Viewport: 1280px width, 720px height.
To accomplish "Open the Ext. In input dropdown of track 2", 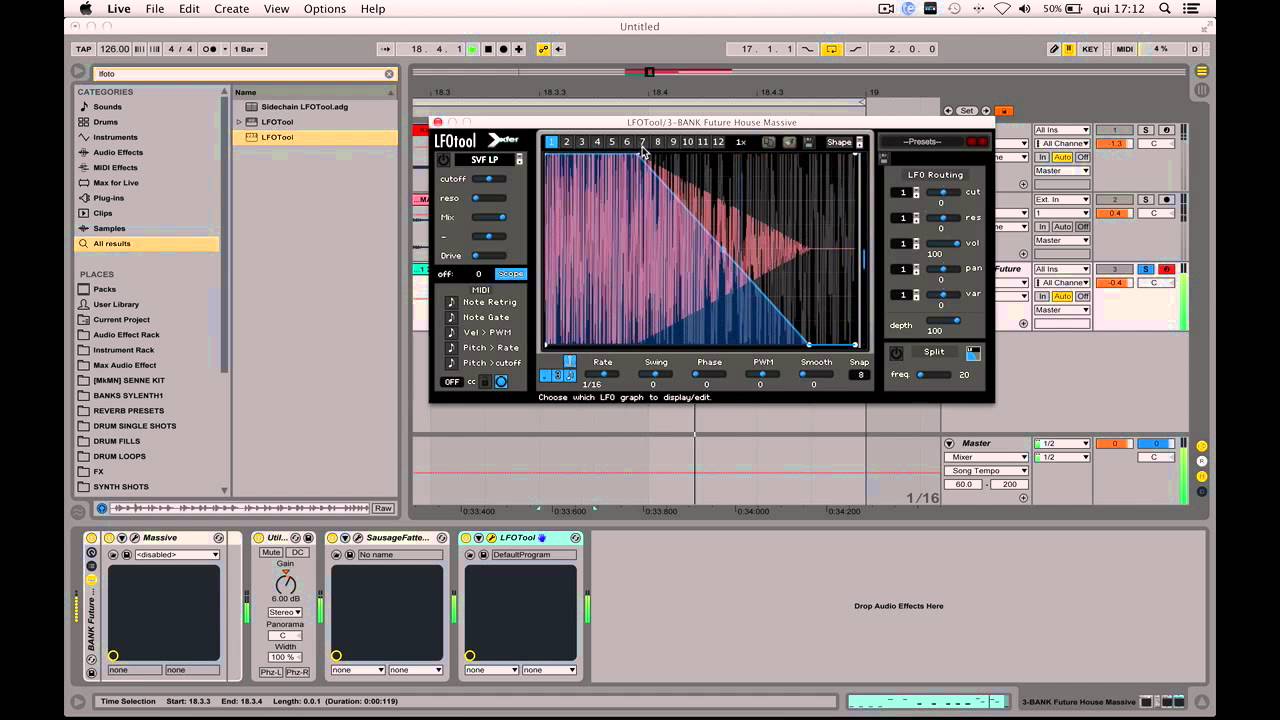I will [1062, 200].
